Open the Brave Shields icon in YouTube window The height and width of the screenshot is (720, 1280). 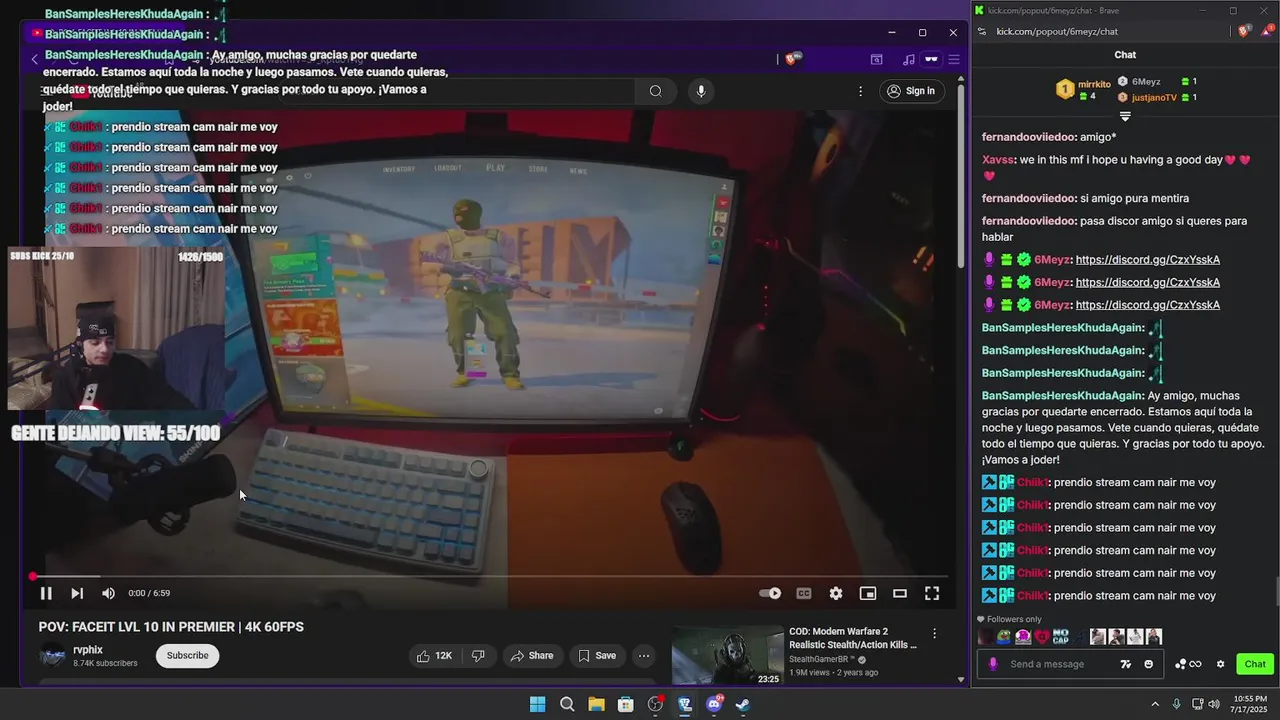coord(793,59)
